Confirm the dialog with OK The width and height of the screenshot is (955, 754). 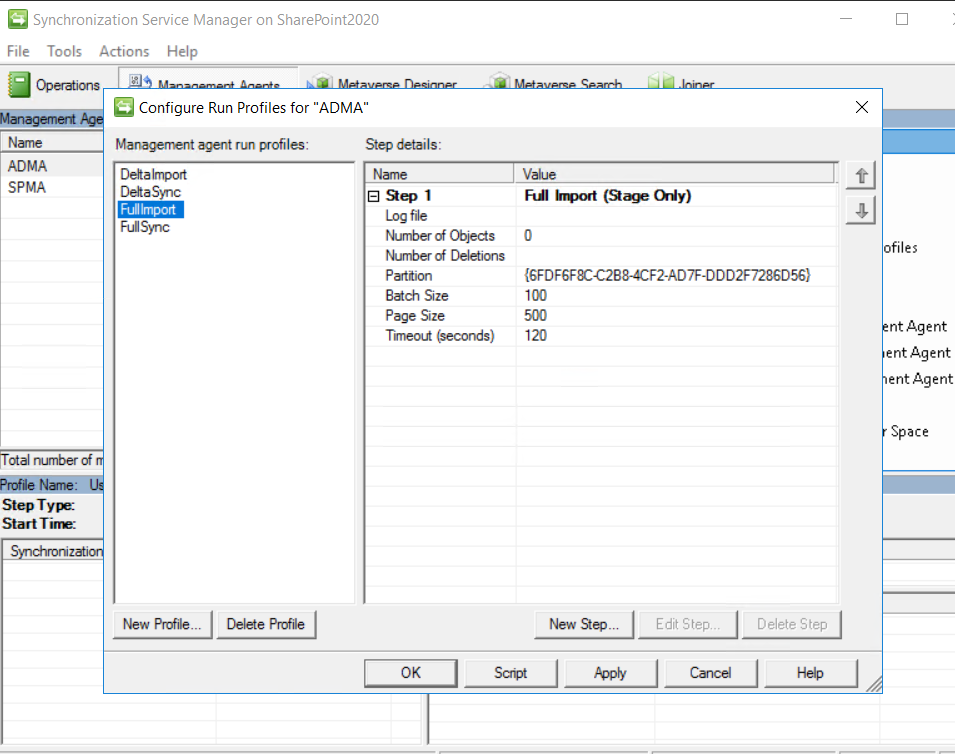411,673
